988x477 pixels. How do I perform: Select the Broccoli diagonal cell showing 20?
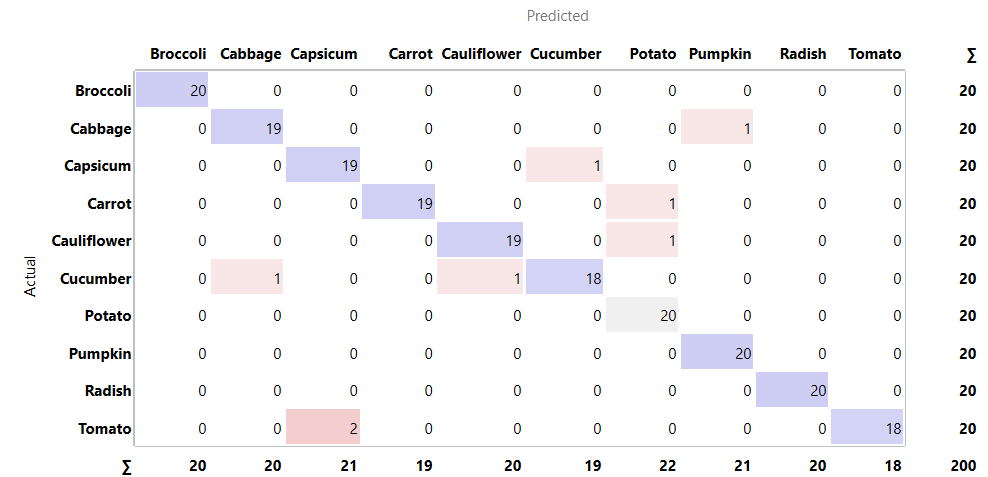[x=171, y=91]
